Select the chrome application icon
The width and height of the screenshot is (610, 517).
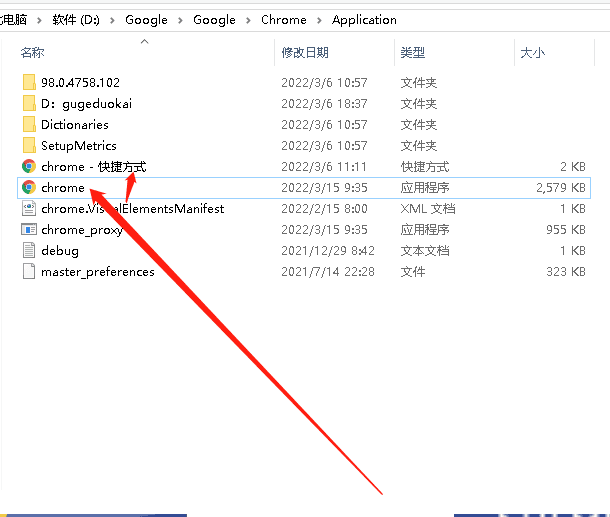29,188
